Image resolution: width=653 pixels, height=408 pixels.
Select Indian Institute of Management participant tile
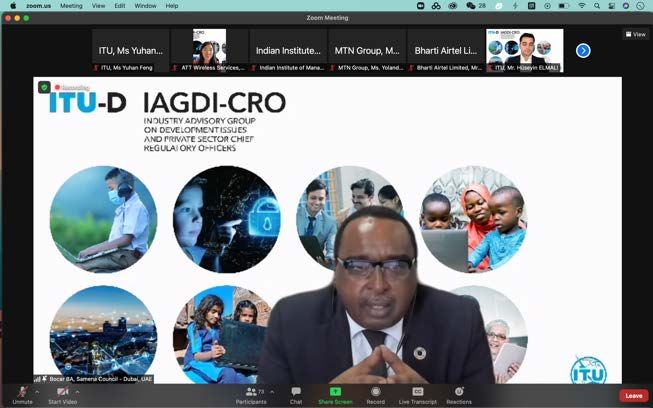point(288,50)
